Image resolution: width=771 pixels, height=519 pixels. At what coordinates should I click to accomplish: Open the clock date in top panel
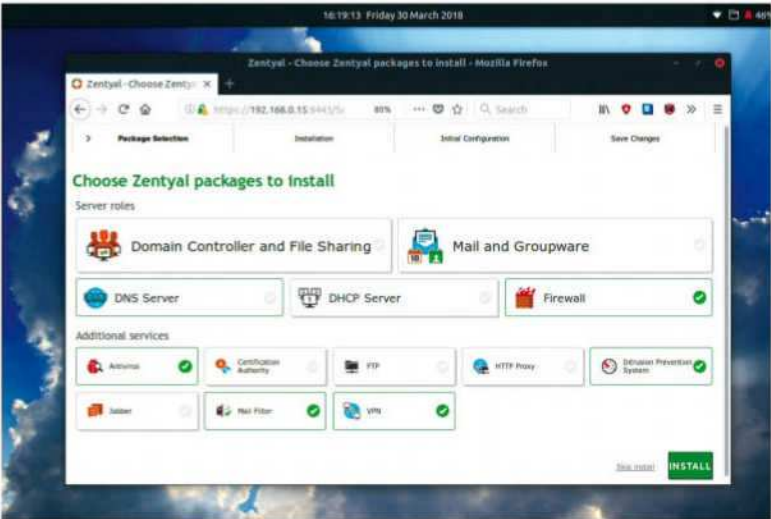393,15
